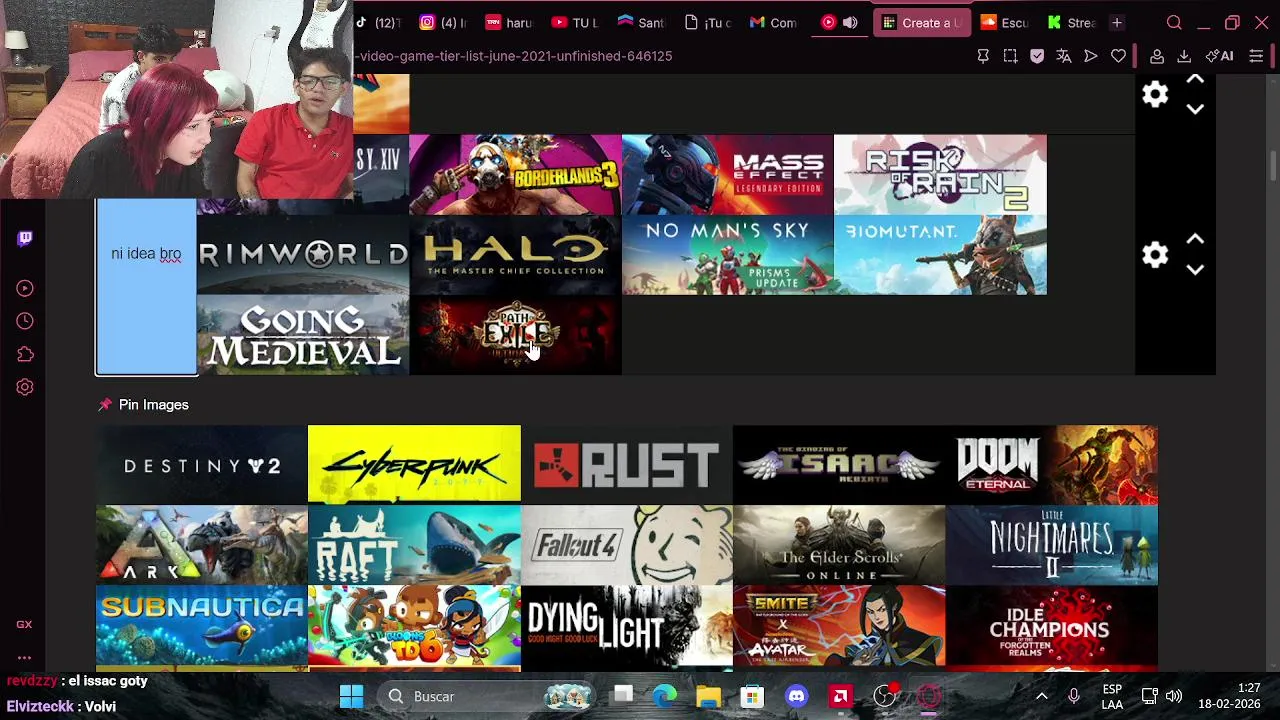This screenshot has width=1280, height=720.
Task: Pick the Fallout 4 image
Action: 626,544
